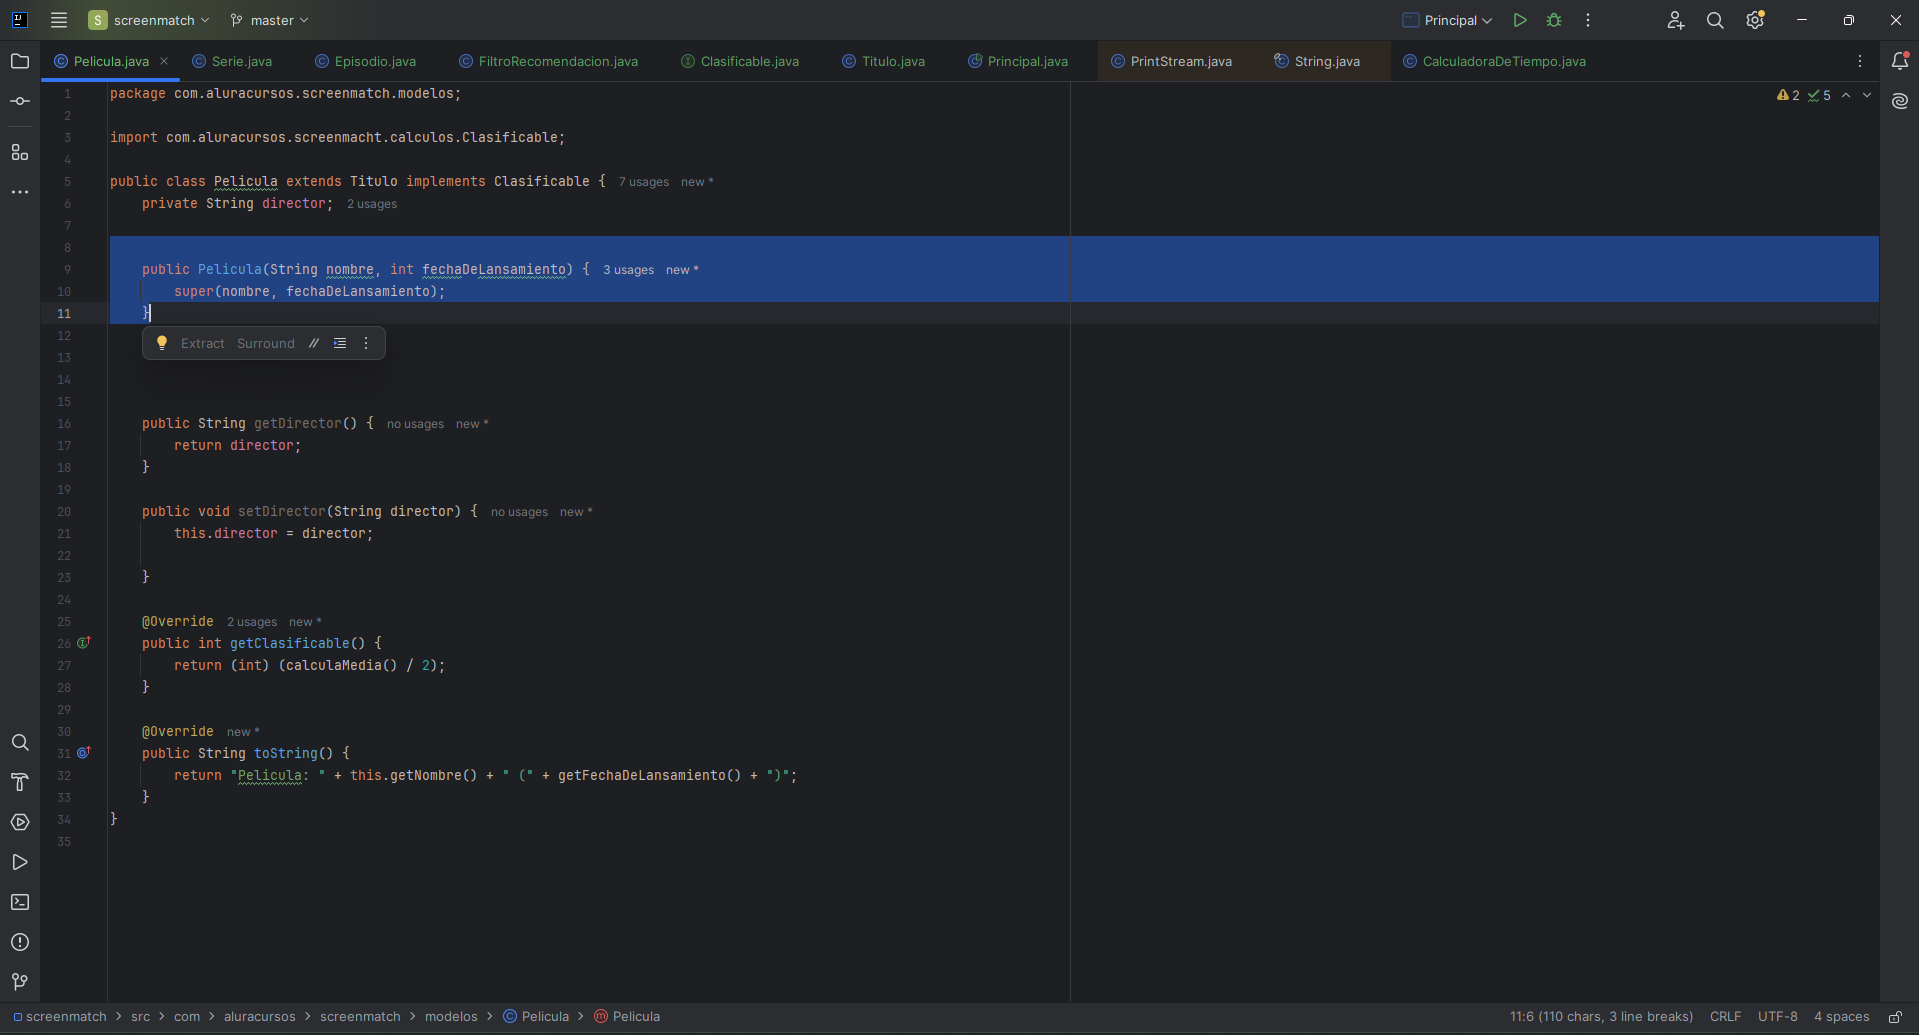
Task: Open the Run tool window in sidebar
Action: coord(20,862)
